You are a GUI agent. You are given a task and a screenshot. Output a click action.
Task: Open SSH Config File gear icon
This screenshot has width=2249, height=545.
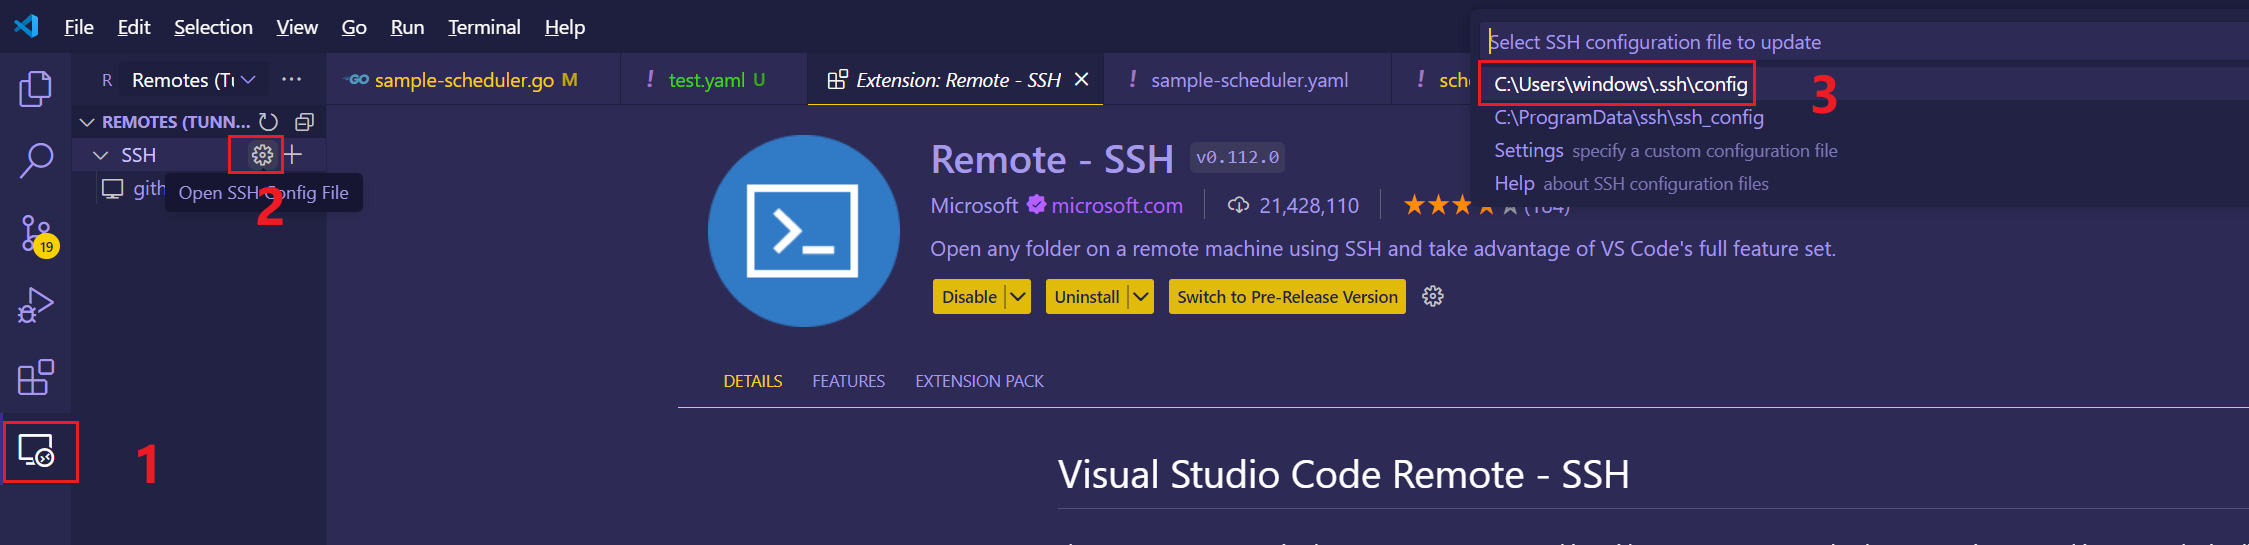coord(262,155)
